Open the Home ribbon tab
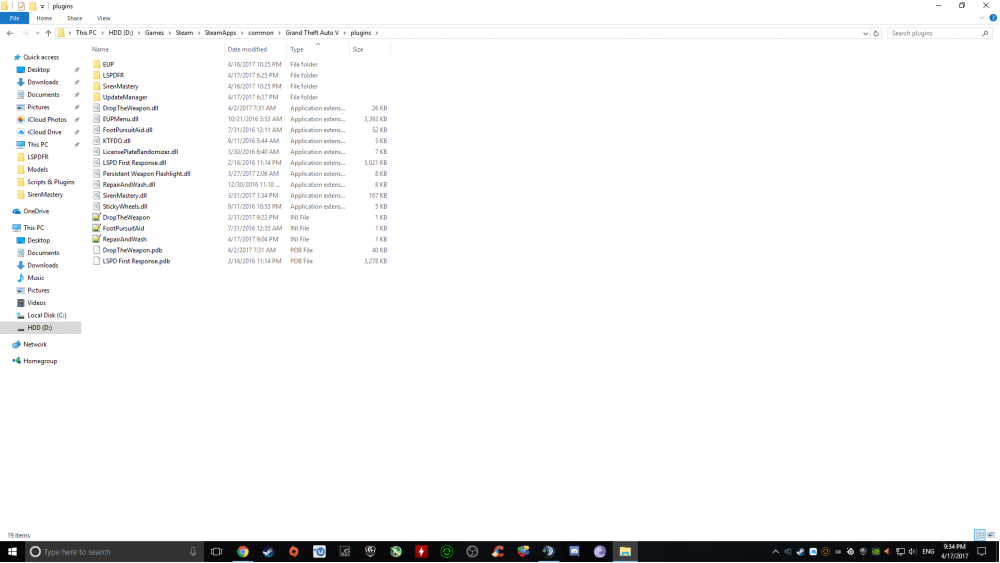 [44, 18]
